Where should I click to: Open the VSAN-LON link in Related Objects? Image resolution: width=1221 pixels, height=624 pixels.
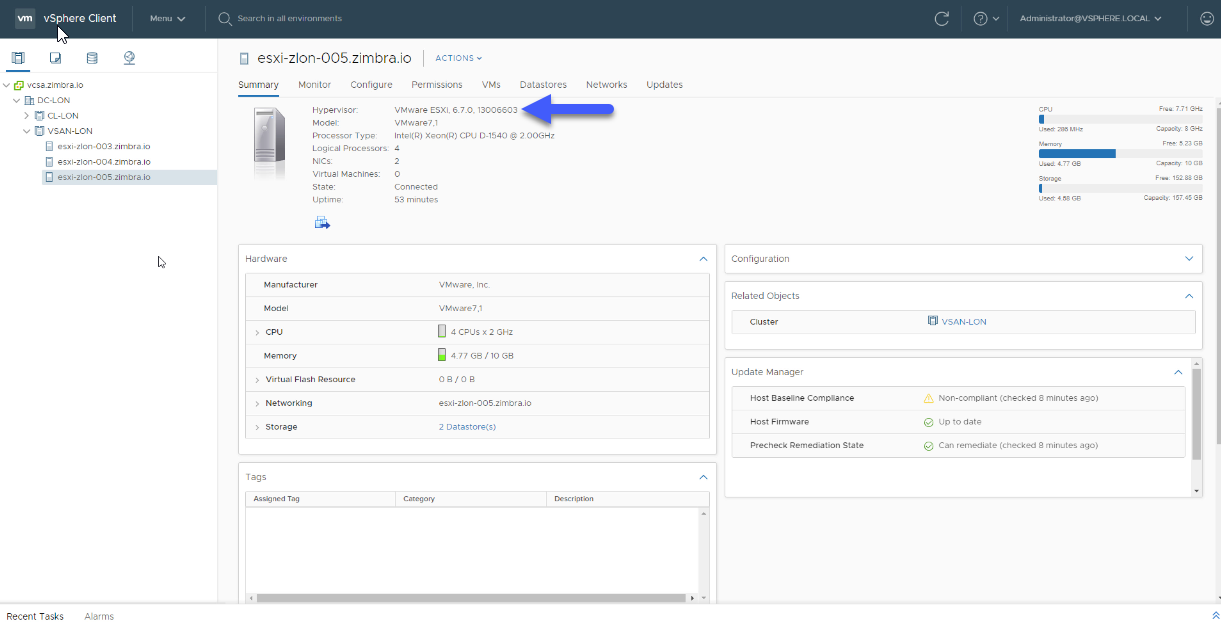coord(964,321)
